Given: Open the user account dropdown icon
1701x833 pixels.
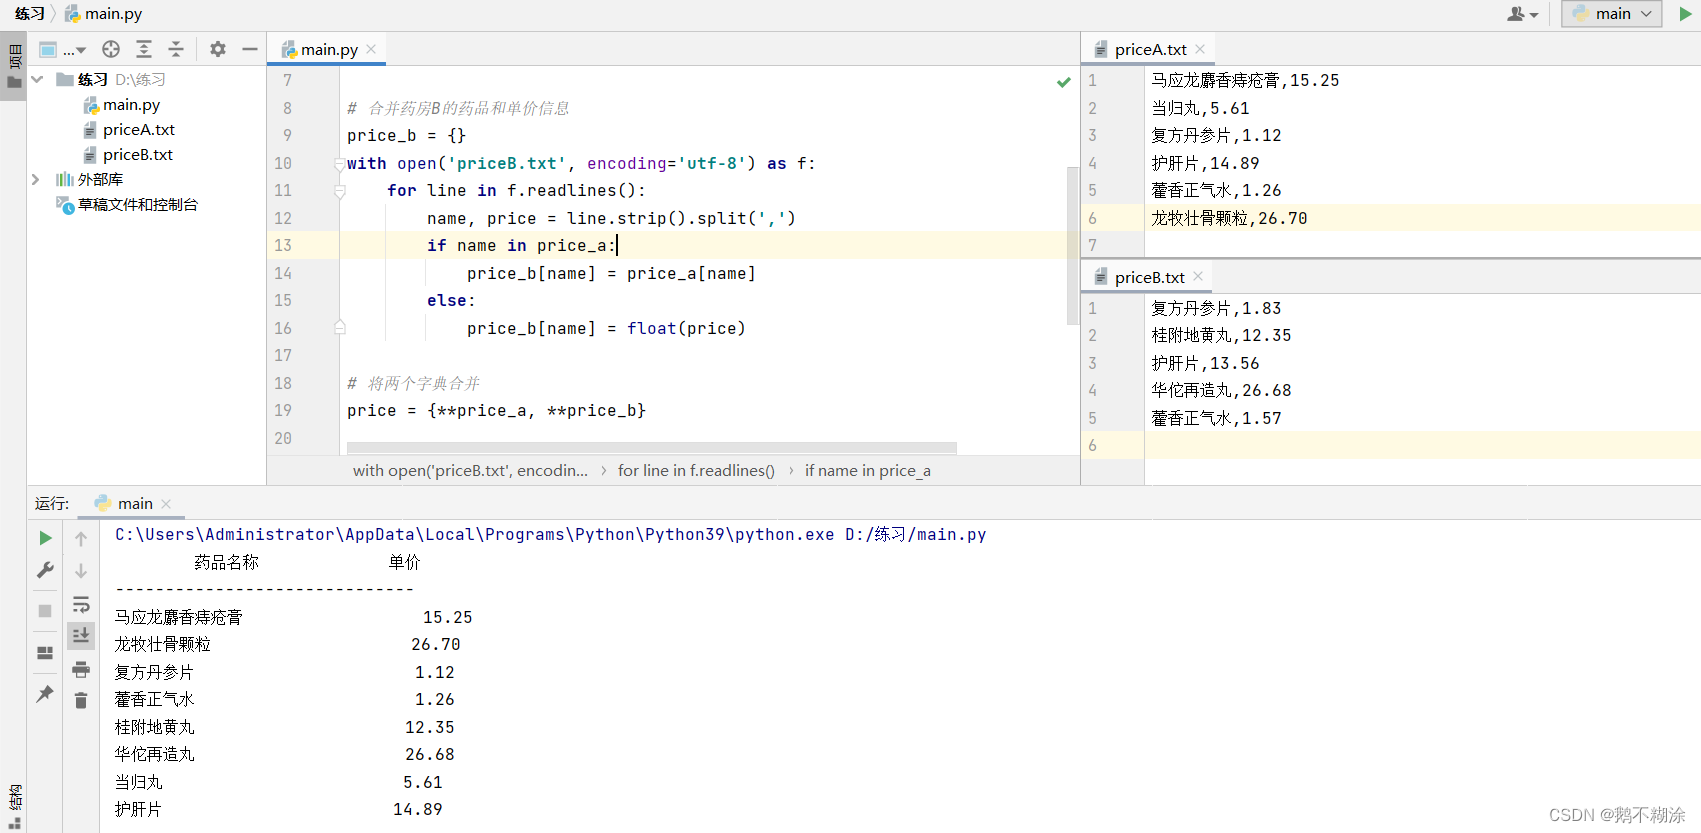Looking at the screenshot, I should (x=1522, y=14).
